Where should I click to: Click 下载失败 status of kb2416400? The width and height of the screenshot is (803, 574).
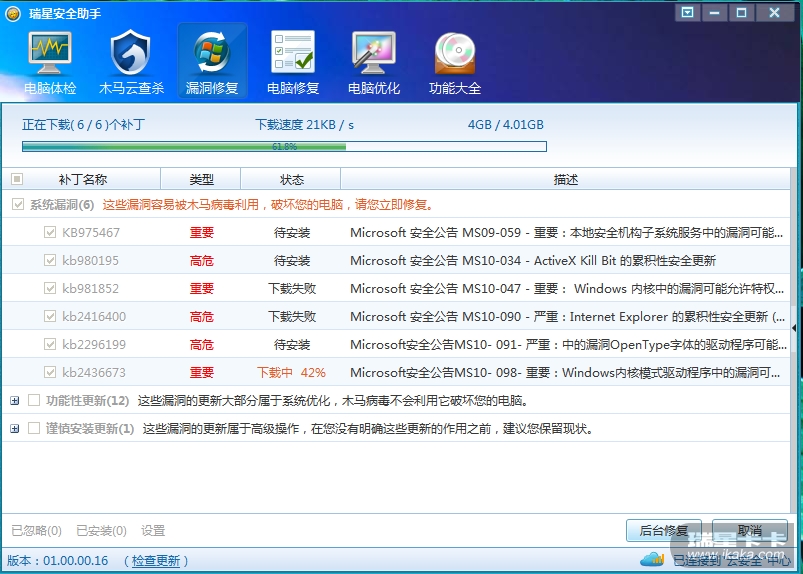pyautogui.click(x=292, y=316)
